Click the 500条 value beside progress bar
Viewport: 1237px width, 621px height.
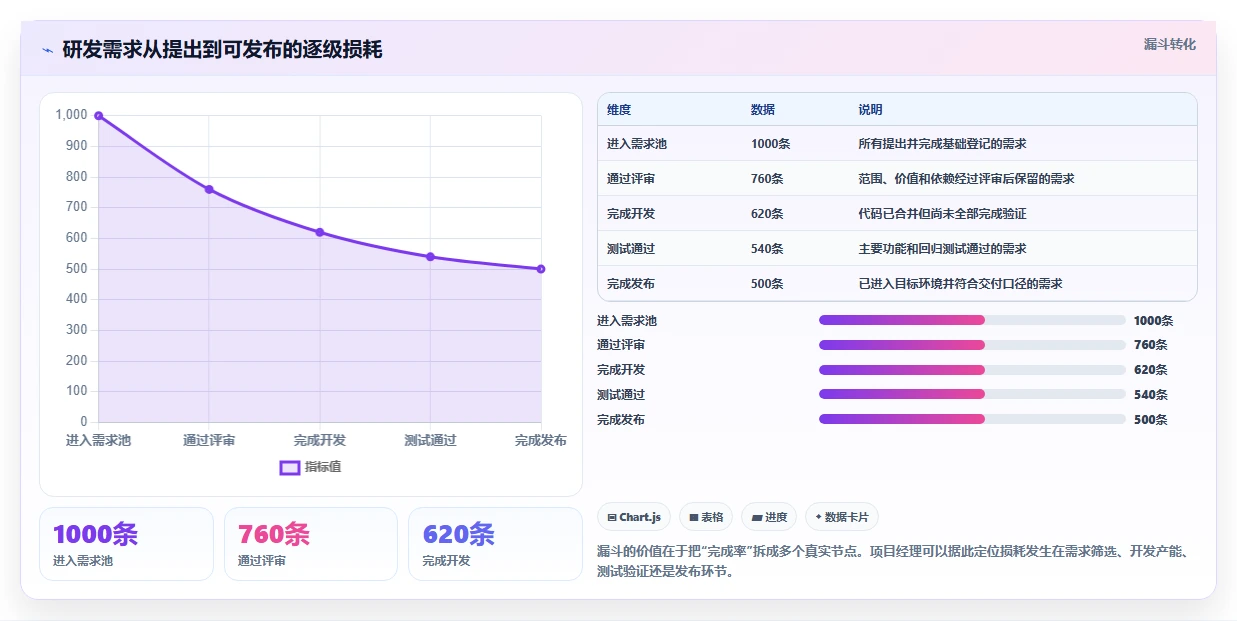pos(1150,420)
